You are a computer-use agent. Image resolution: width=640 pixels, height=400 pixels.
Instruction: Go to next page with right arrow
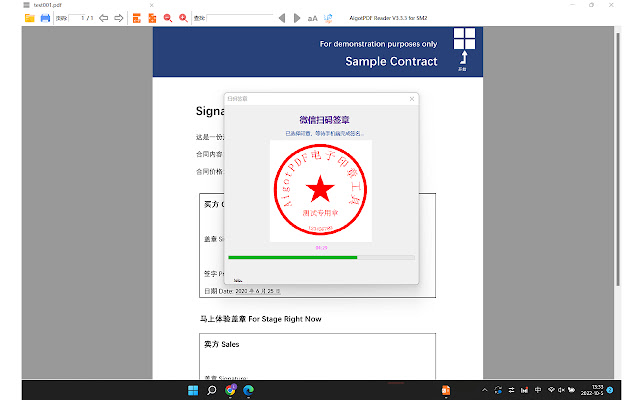(x=119, y=18)
